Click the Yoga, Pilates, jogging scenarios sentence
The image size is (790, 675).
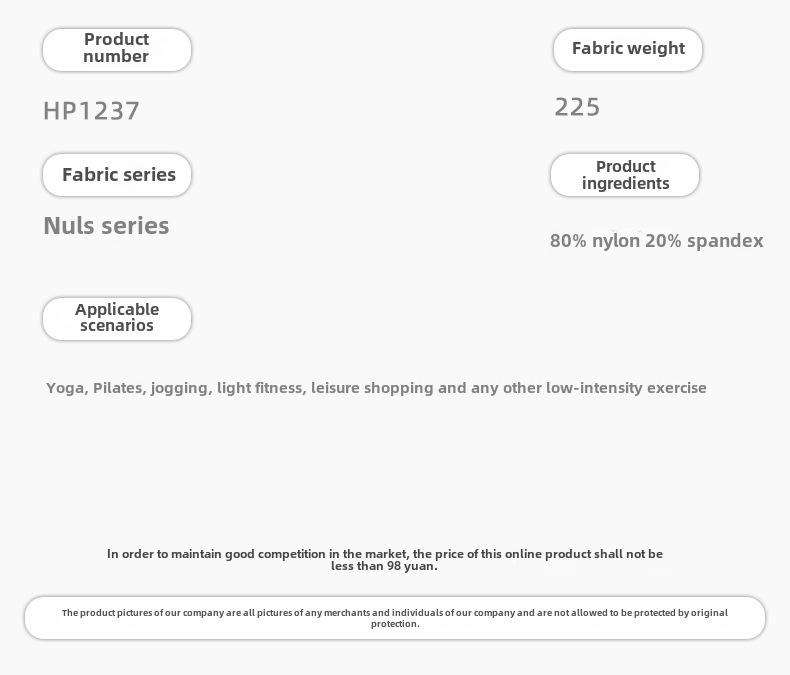point(376,388)
